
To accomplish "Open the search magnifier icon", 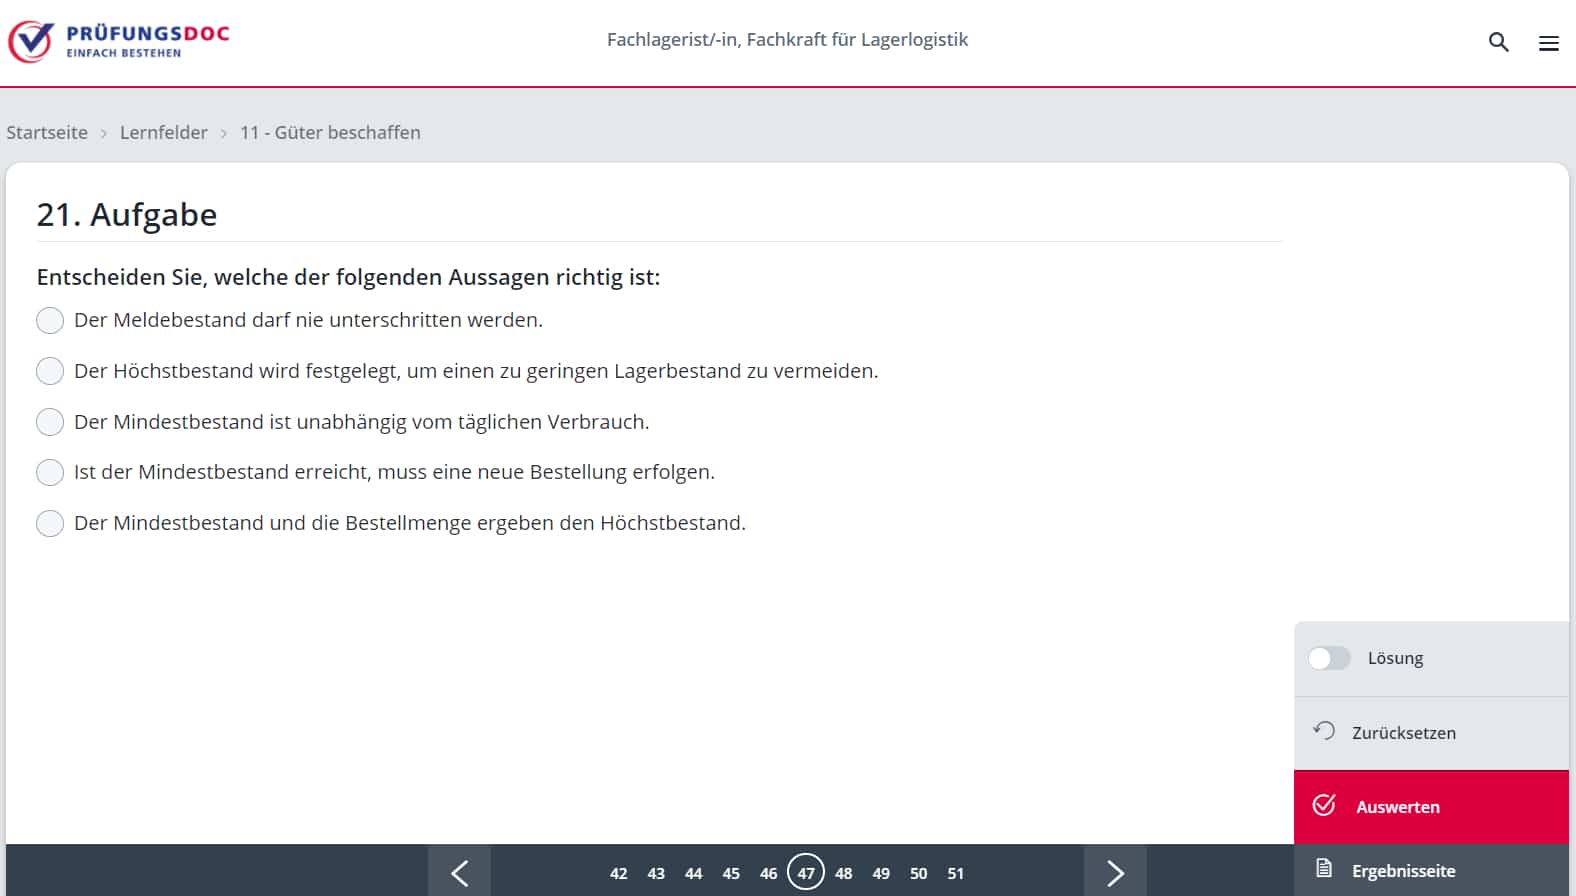I will 1498,42.
